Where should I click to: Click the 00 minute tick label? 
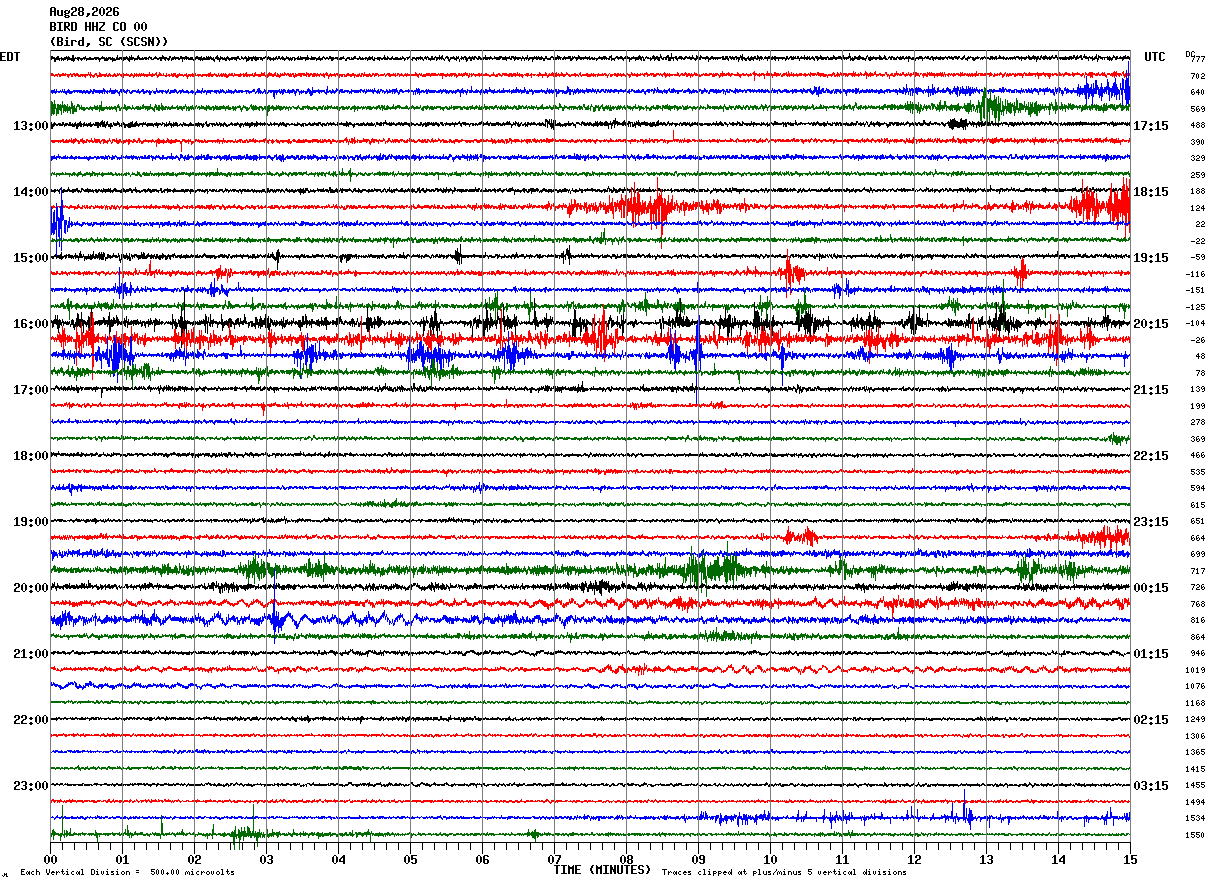coord(51,860)
